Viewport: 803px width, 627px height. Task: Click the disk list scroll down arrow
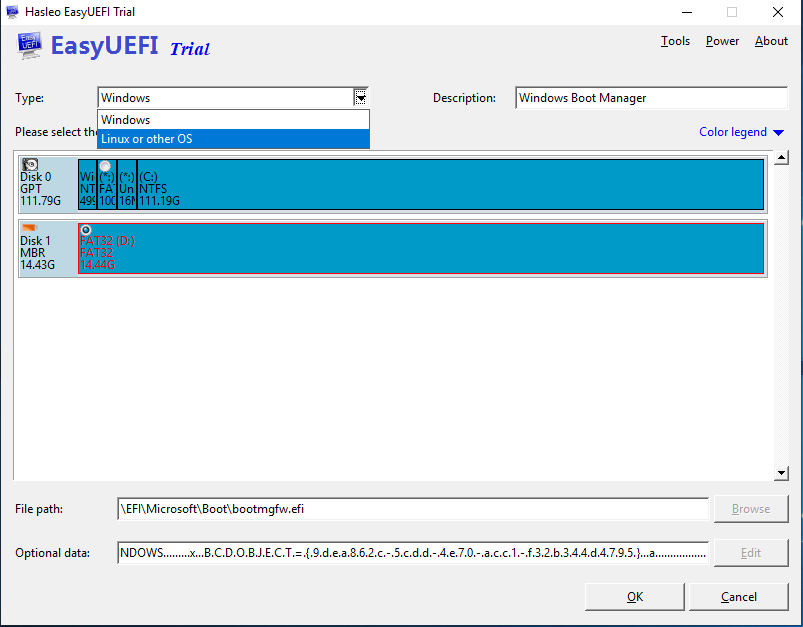781,473
